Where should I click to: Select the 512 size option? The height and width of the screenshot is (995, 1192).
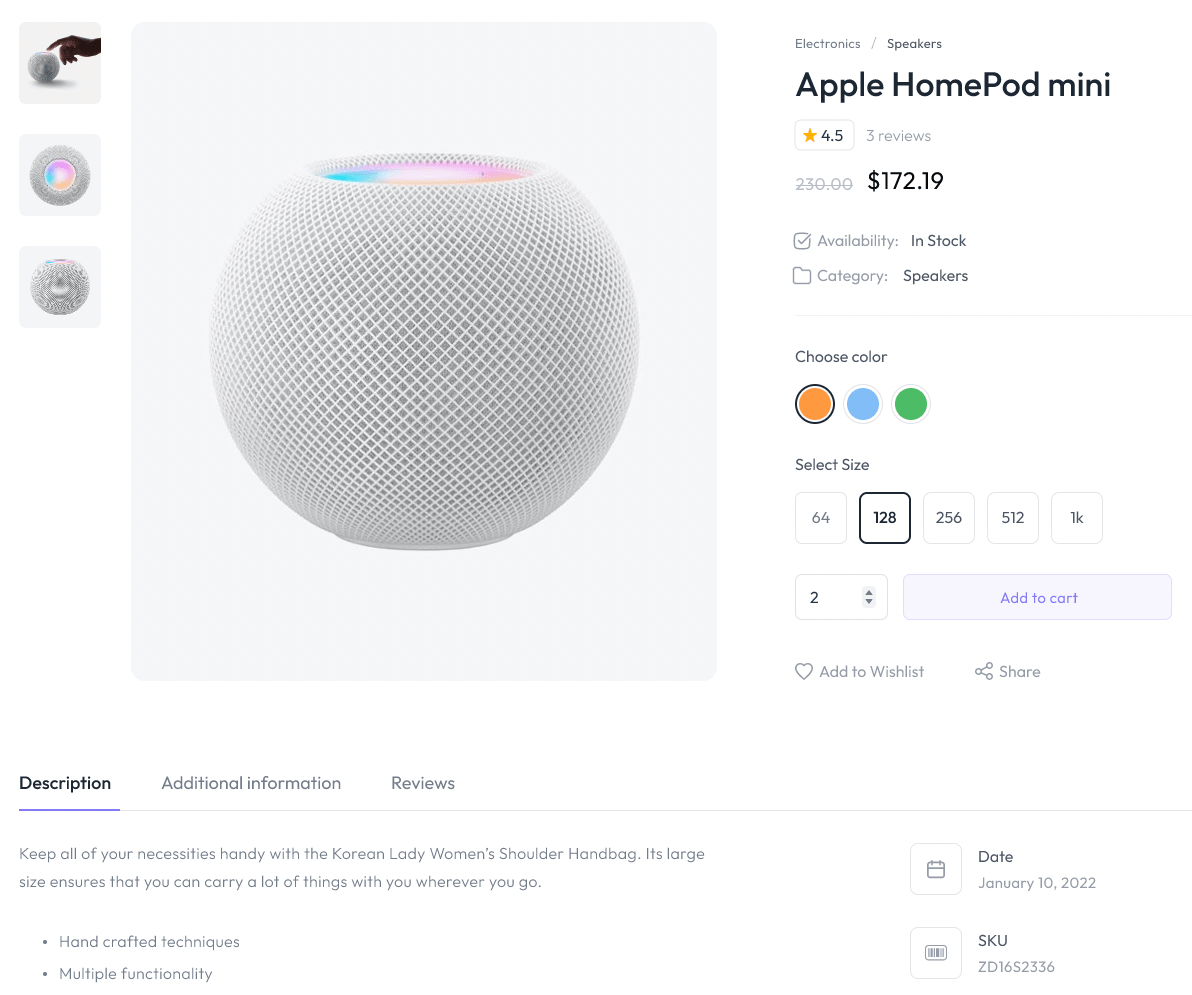click(1013, 518)
